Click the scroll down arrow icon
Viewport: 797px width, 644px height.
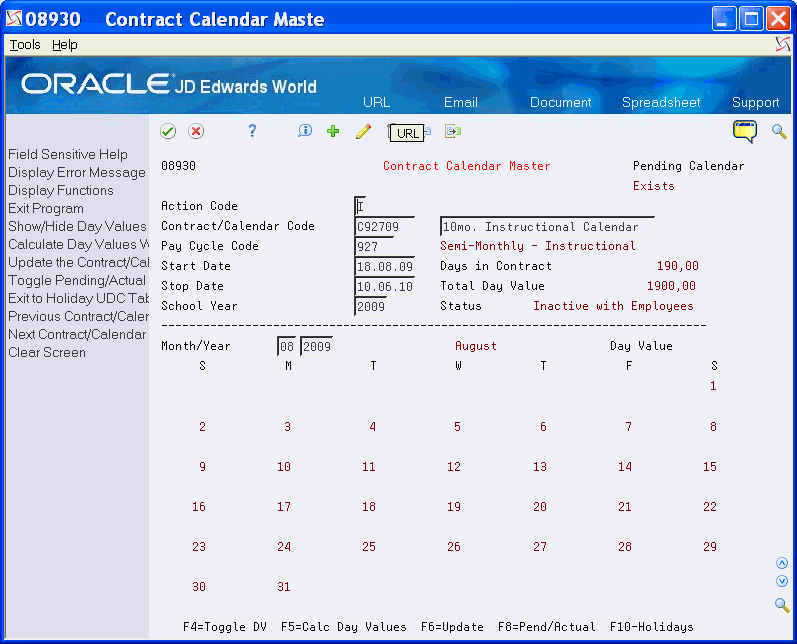(782, 581)
